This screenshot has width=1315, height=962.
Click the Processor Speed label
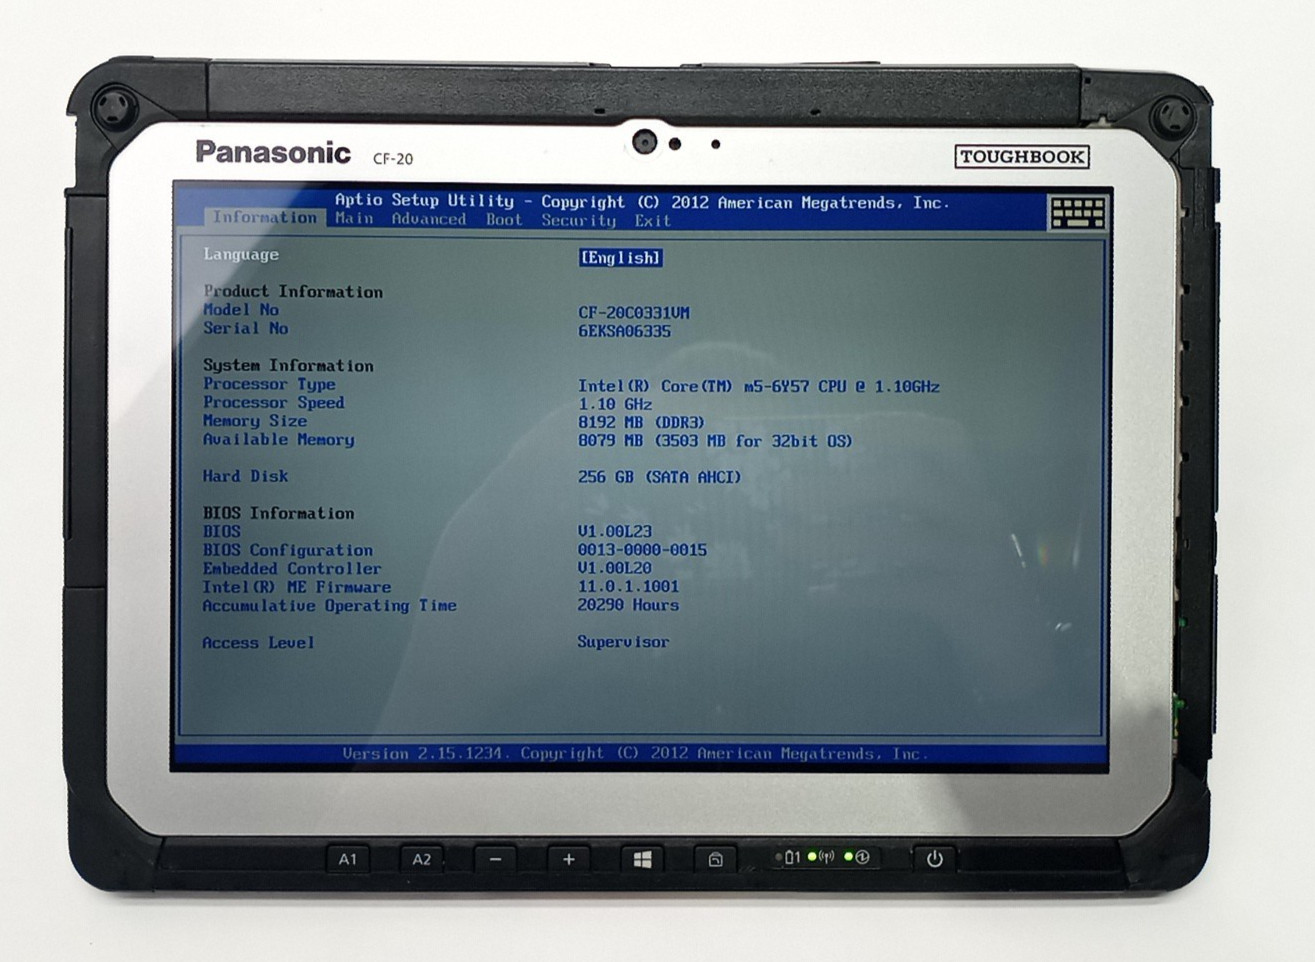click(273, 402)
